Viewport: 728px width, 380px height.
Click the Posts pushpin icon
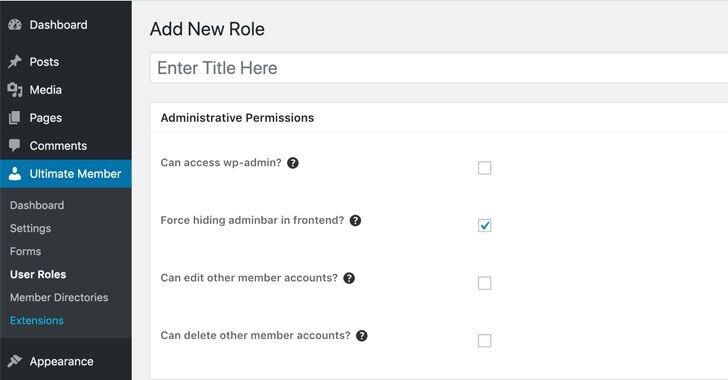pyautogui.click(x=15, y=62)
